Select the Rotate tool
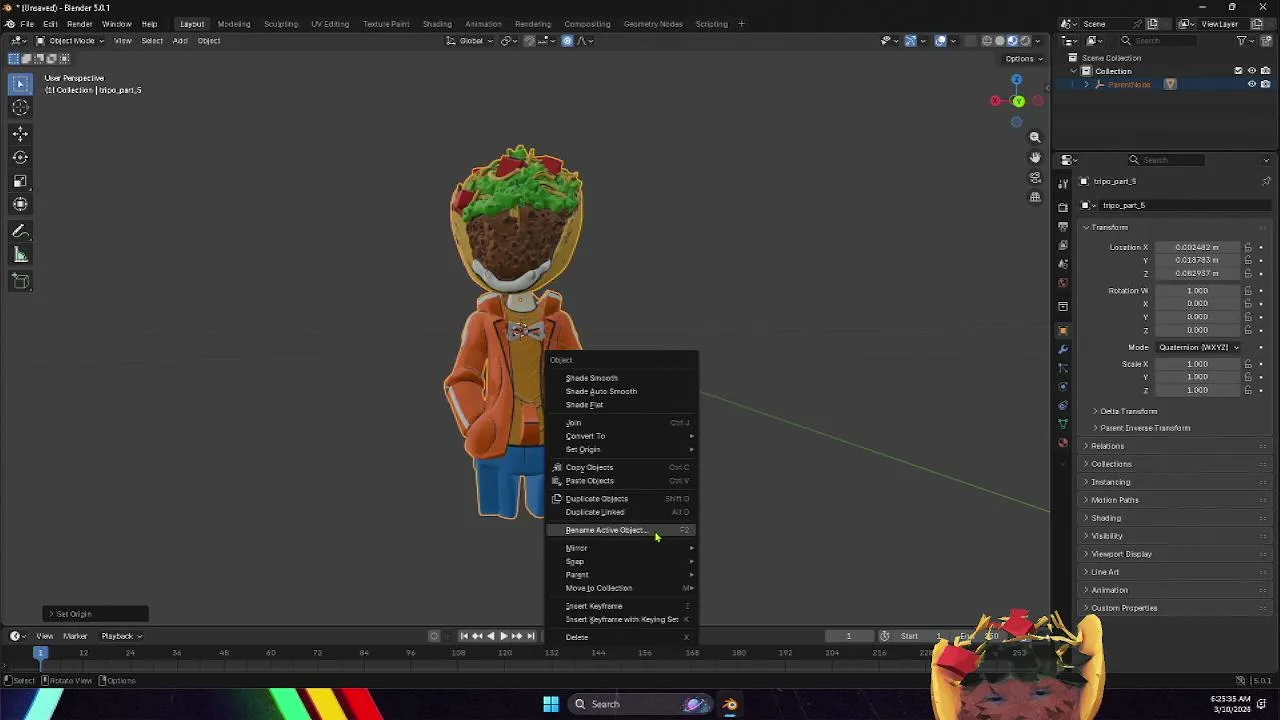This screenshot has width=1280, height=720. pos(20,157)
